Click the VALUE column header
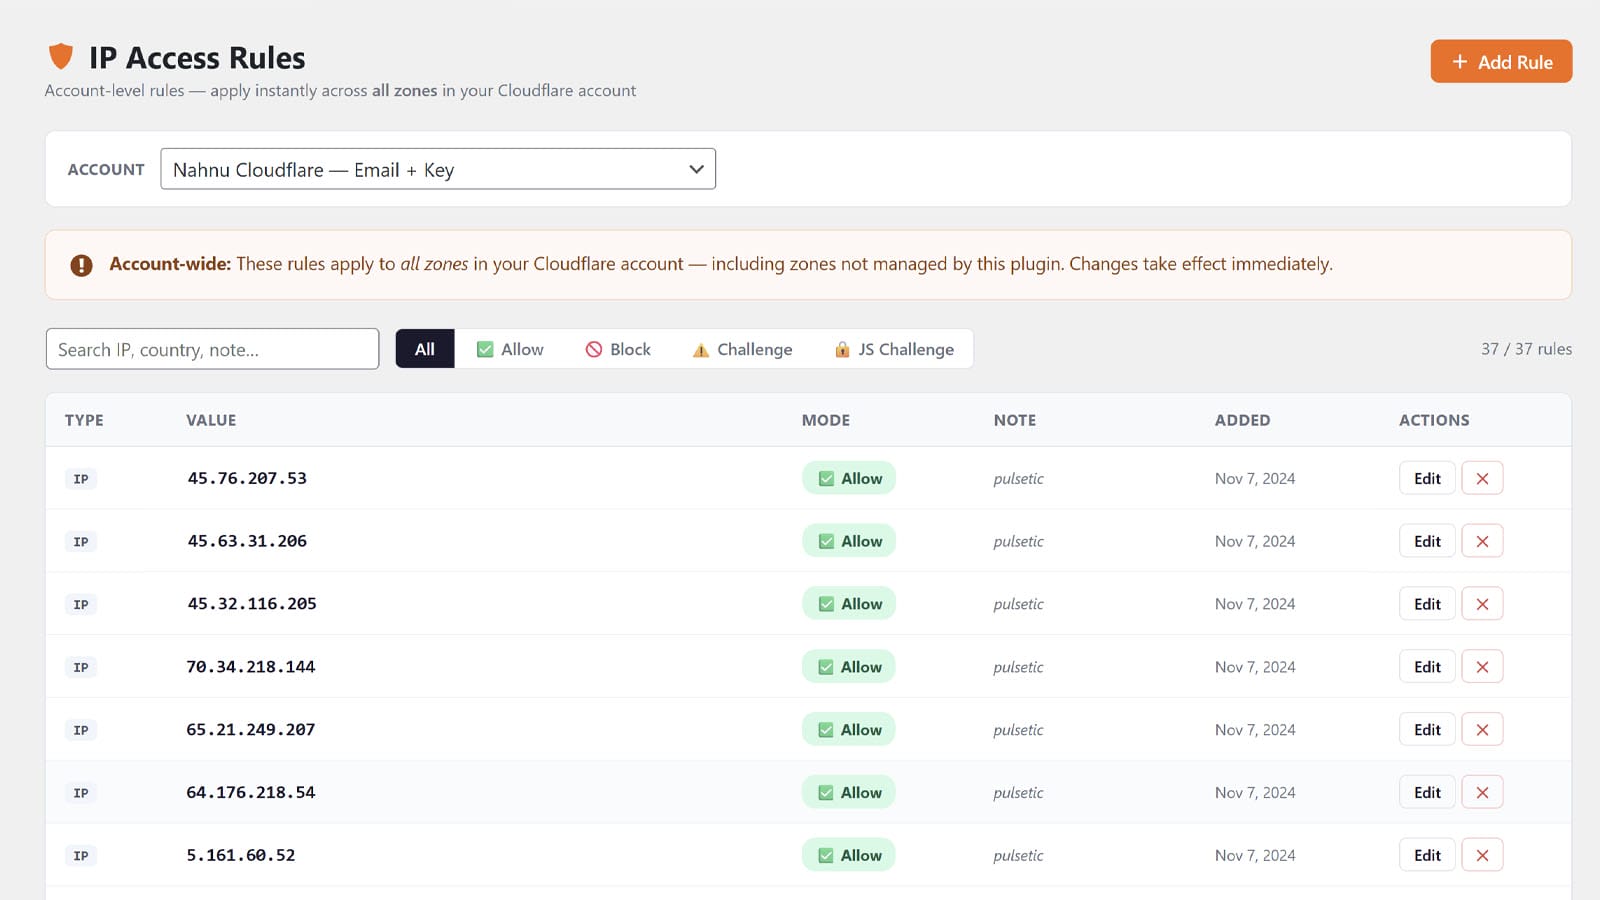This screenshot has width=1600, height=900. click(x=211, y=420)
